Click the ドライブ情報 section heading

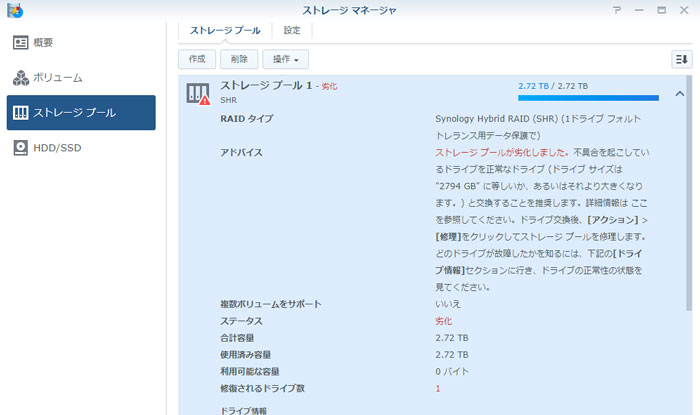coord(243,411)
